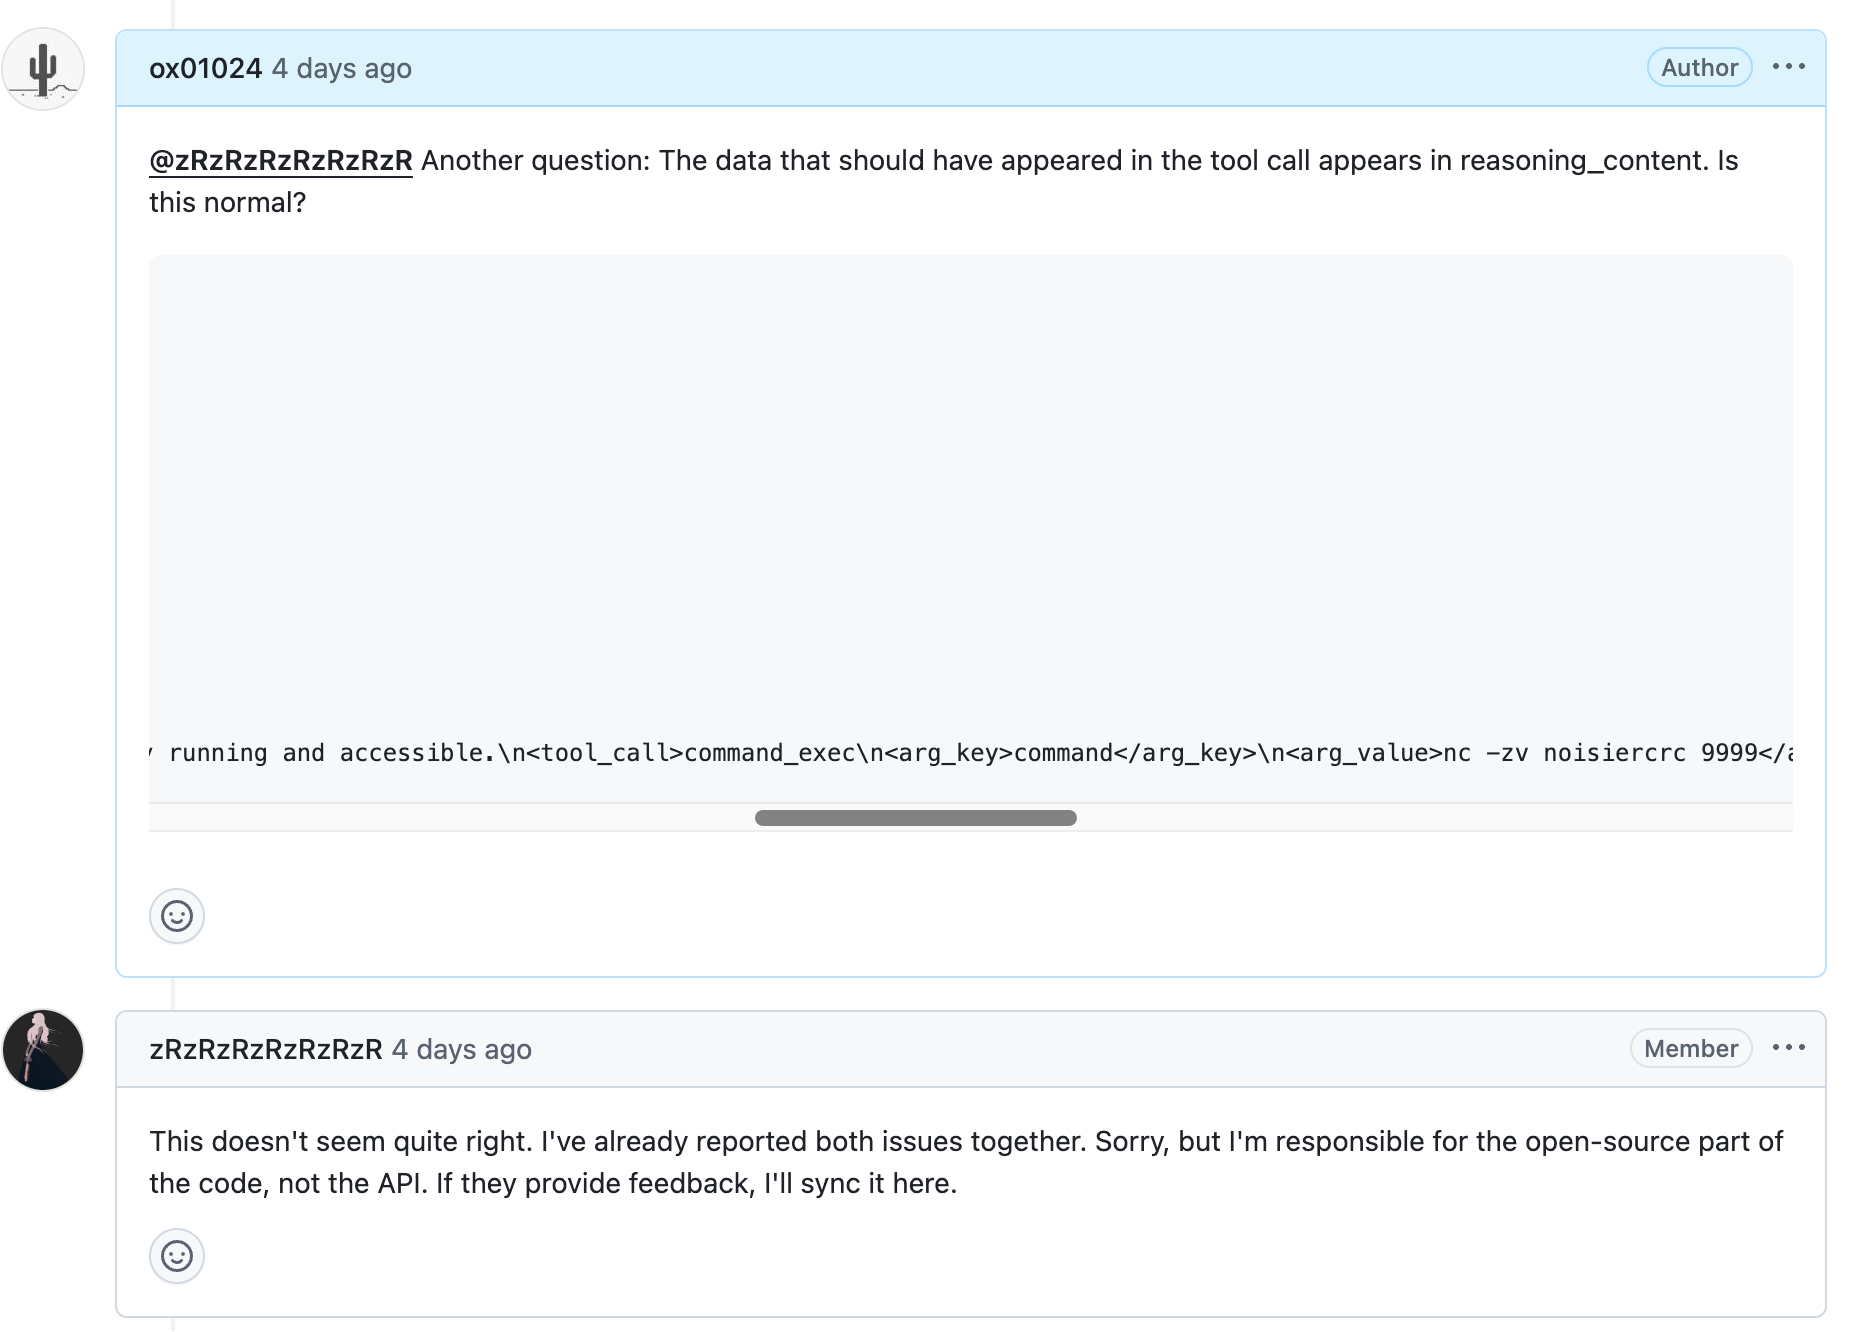Open zRzRzRzRzRzRzR username link in reply header
This screenshot has width=1874, height=1332.
(x=266, y=1049)
